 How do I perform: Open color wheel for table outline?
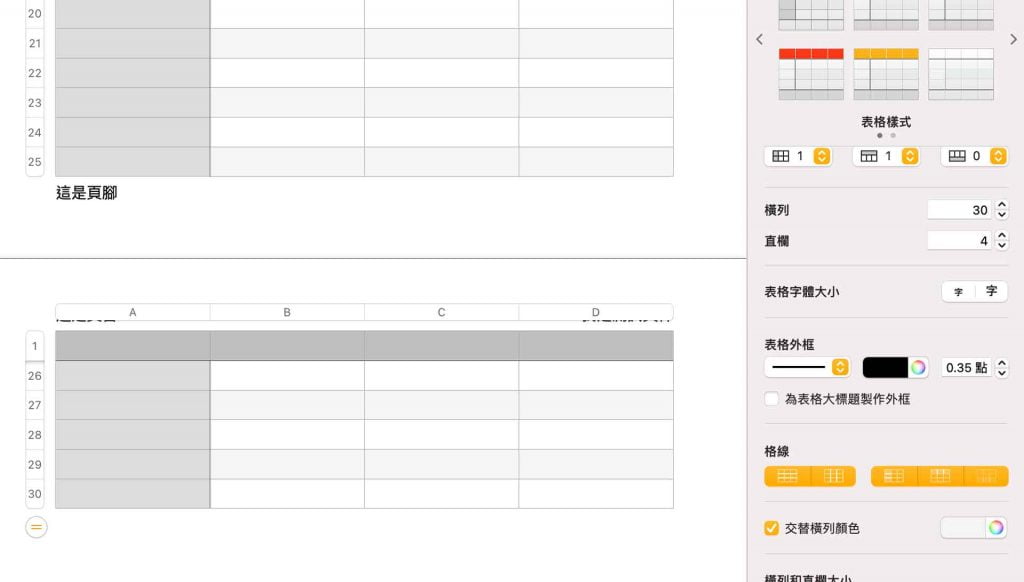point(918,367)
